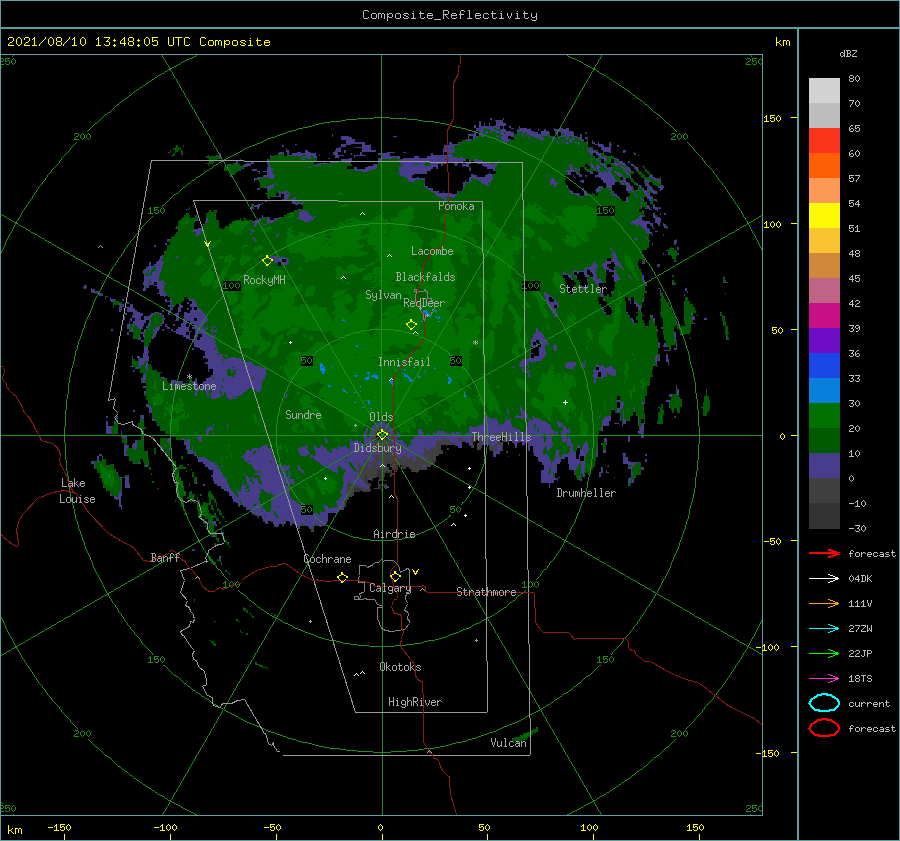Select the RedDeer city label
Screen dimensions: 900x841
point(424,303)
